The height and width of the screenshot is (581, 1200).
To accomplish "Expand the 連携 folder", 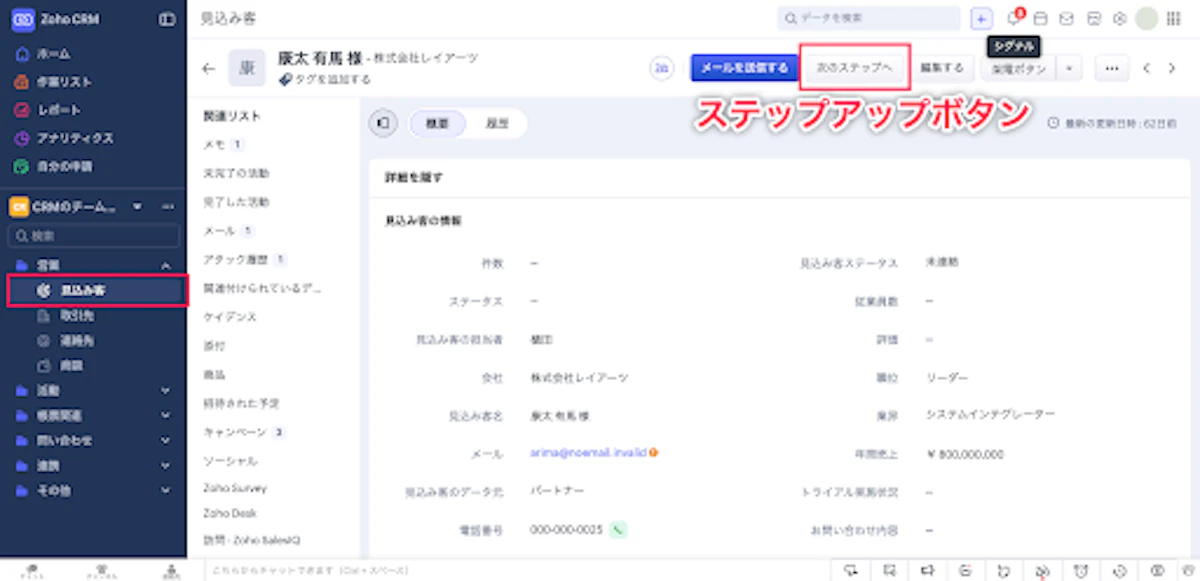I will pyautogui.click(x=166, y=466).
